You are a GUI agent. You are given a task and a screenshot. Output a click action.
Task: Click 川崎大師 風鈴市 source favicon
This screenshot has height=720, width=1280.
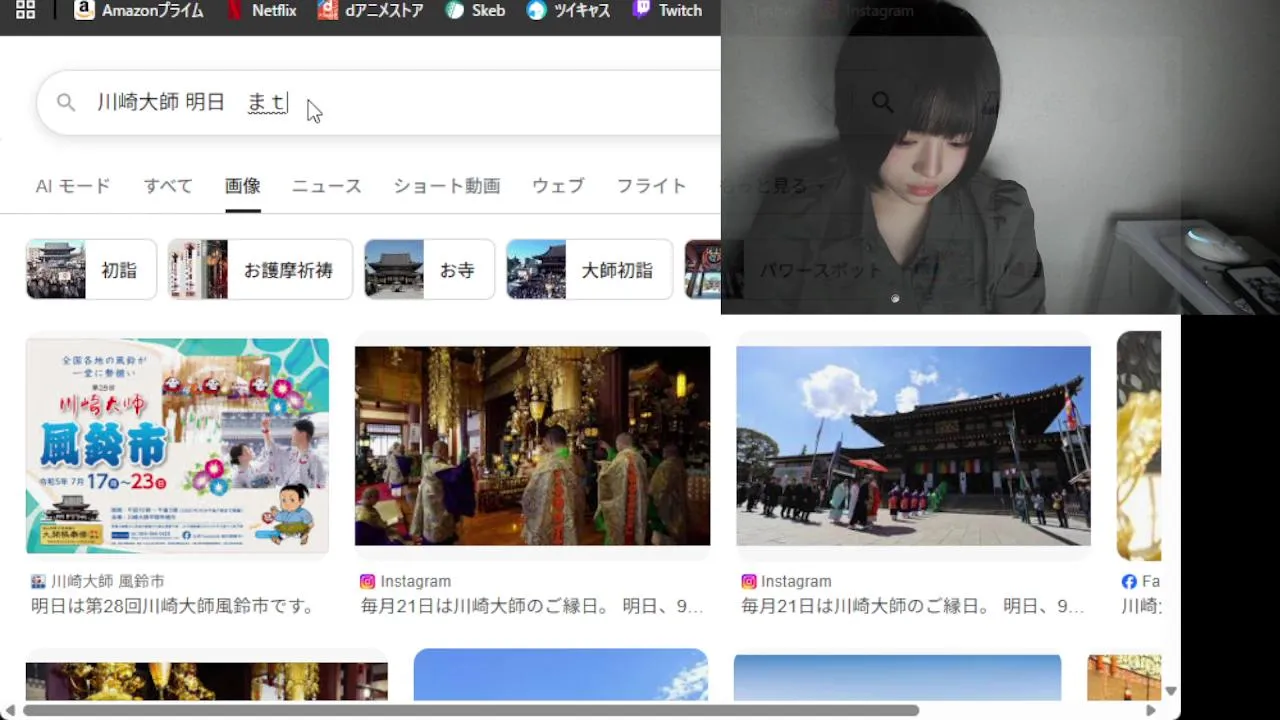[x=38, y=581]
